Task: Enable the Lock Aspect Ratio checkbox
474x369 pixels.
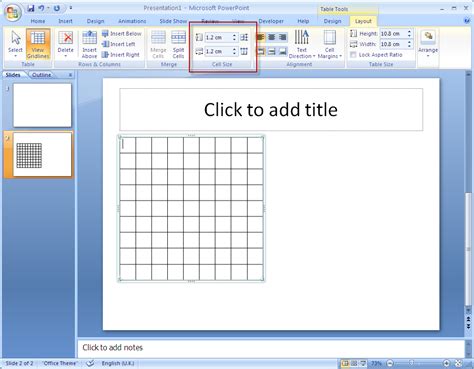Action: [x=353, y=55]
